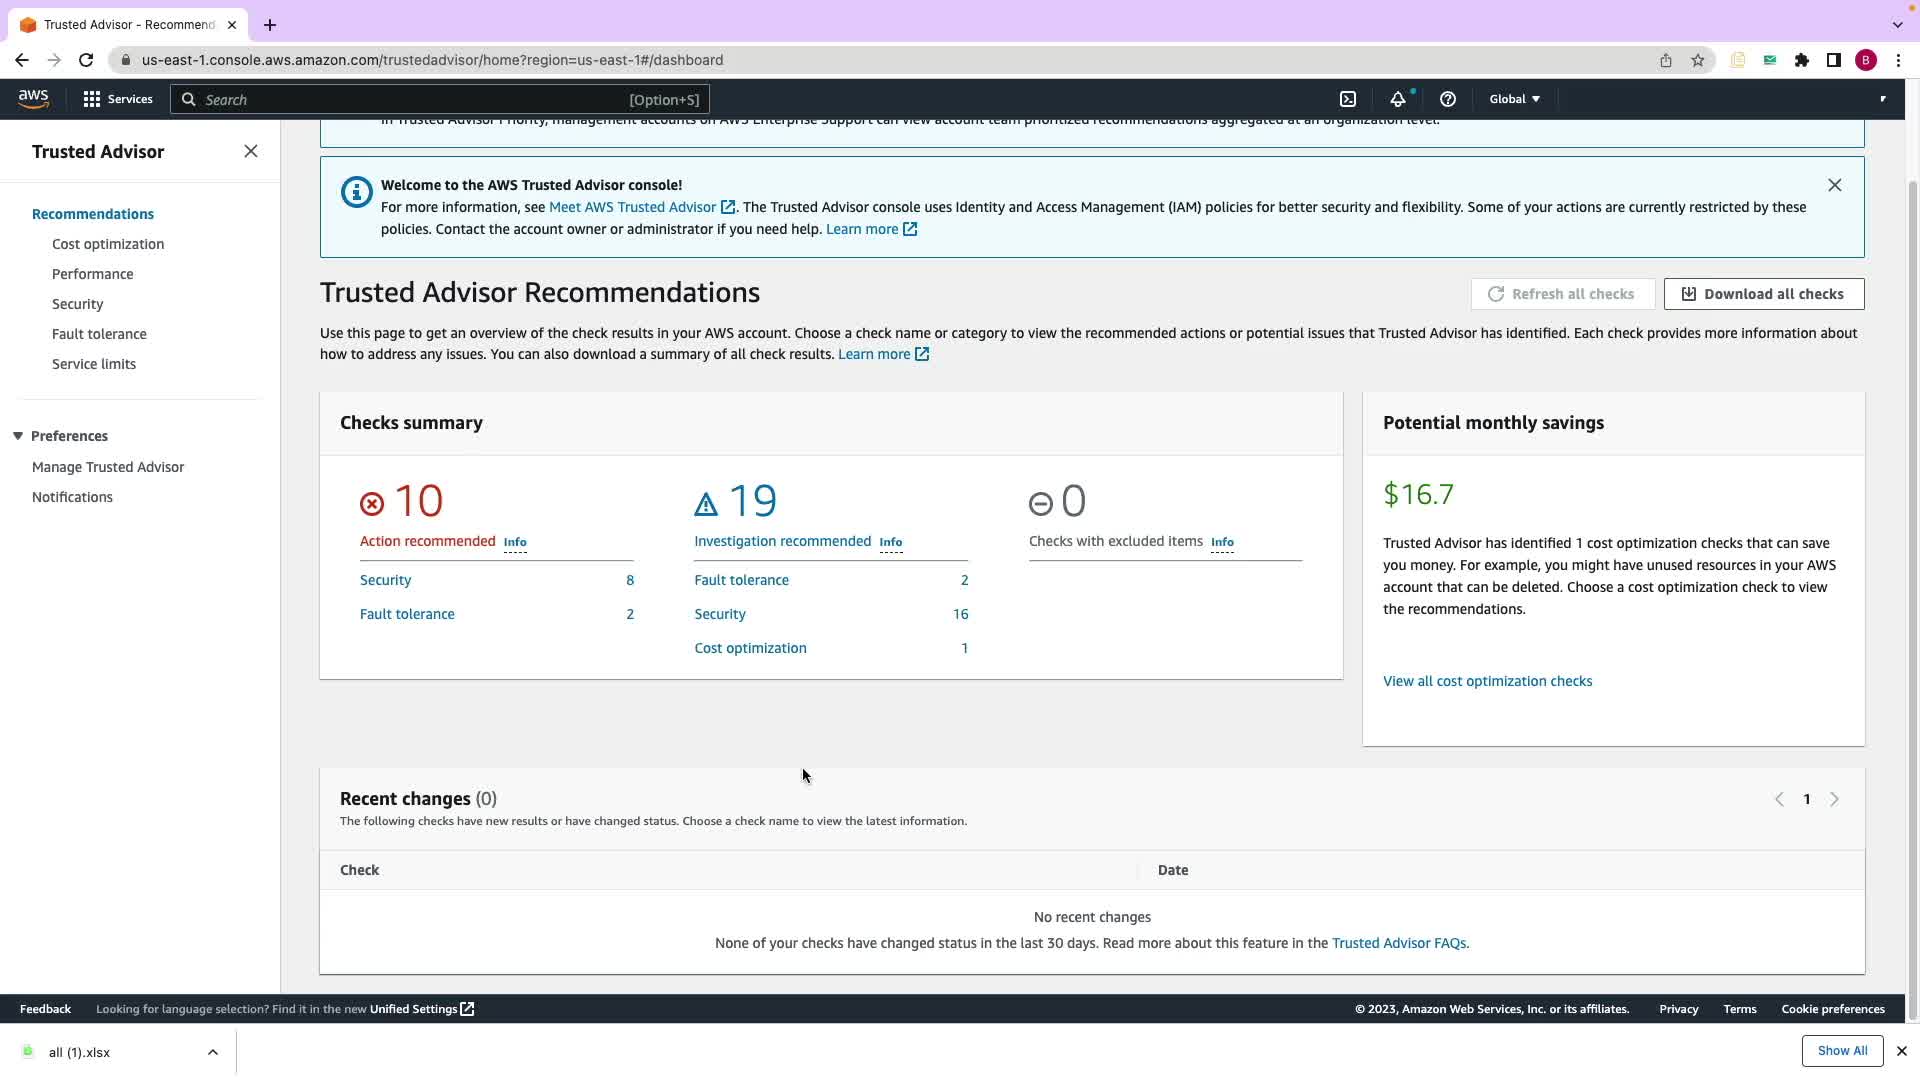This screenshot has width=1920, height=1080.
Task: Click Info next to Action recommended
Action: [515, 542]
